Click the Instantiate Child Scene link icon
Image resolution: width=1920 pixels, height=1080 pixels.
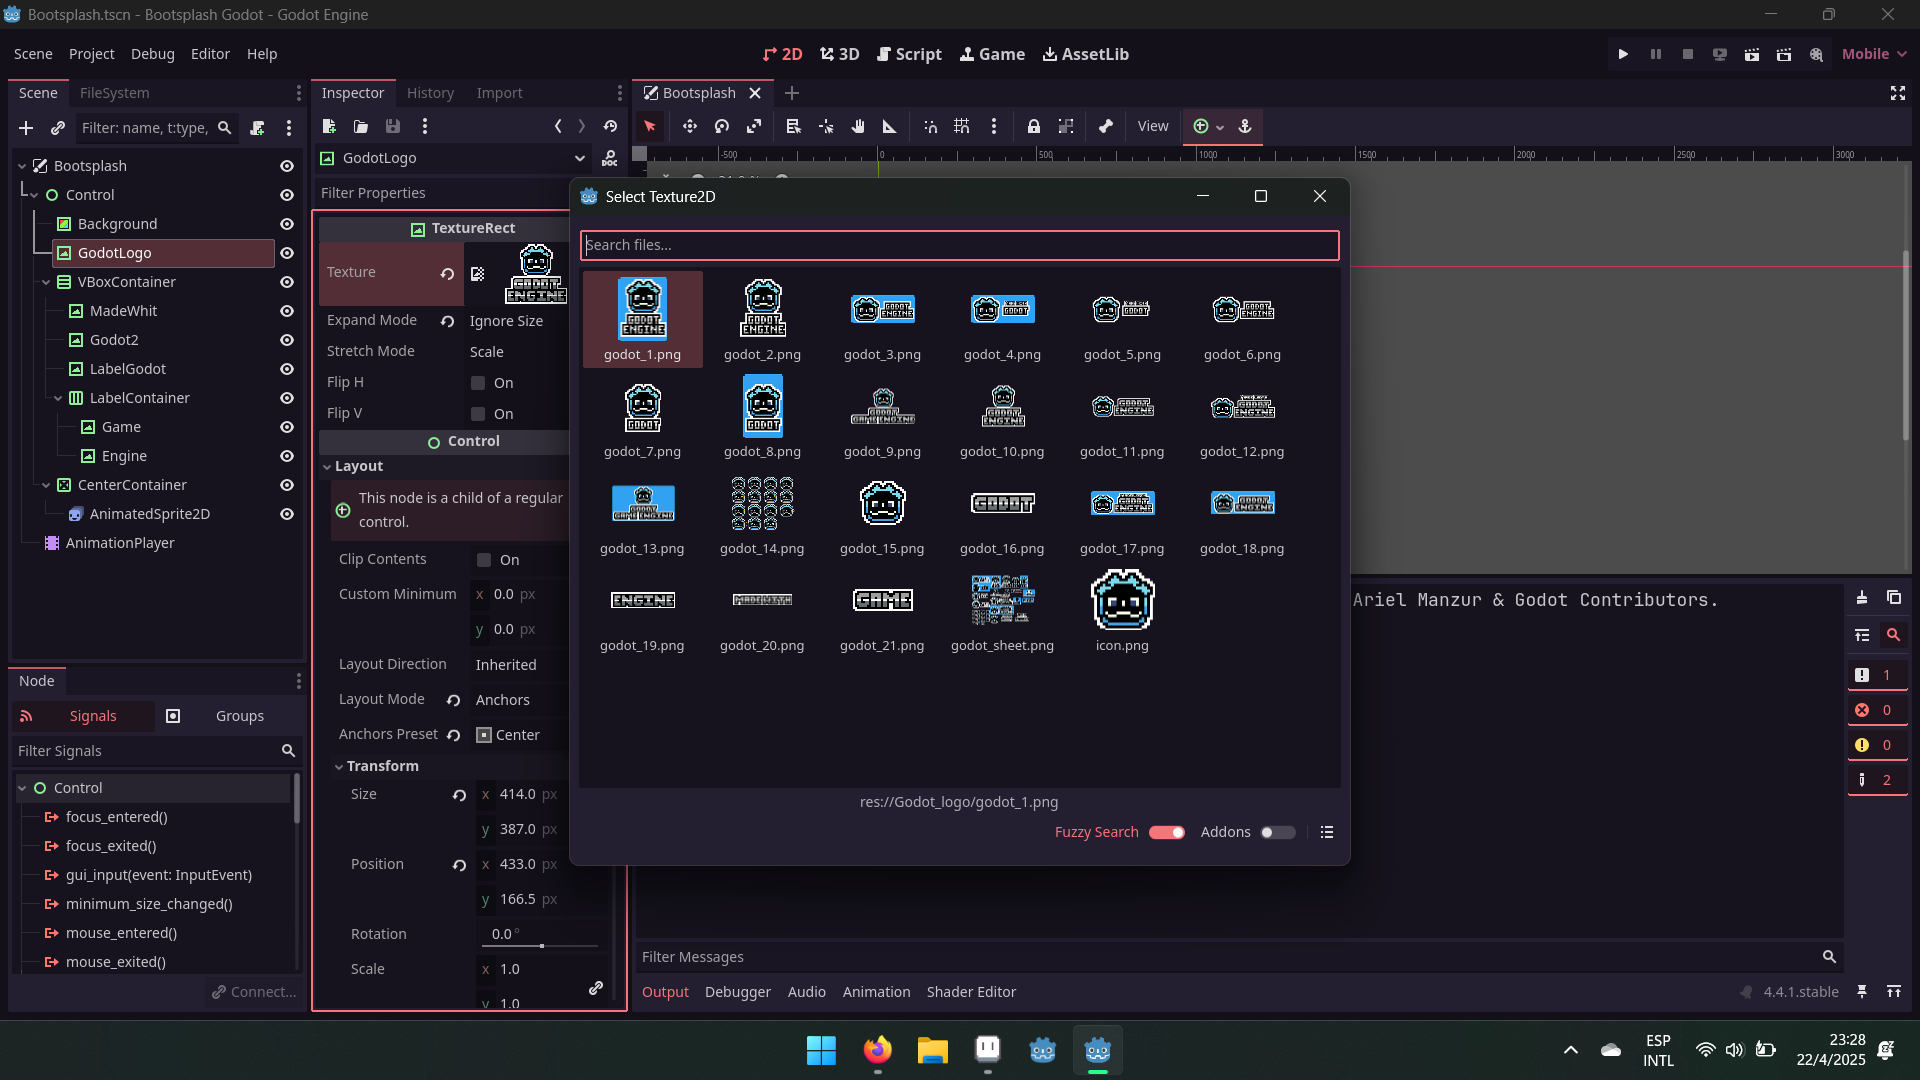click(58, 128)
